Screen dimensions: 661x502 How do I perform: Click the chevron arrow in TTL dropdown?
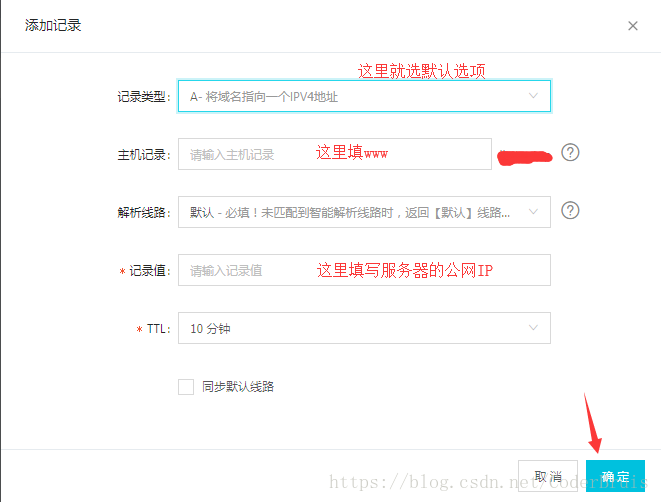point(533,328)
